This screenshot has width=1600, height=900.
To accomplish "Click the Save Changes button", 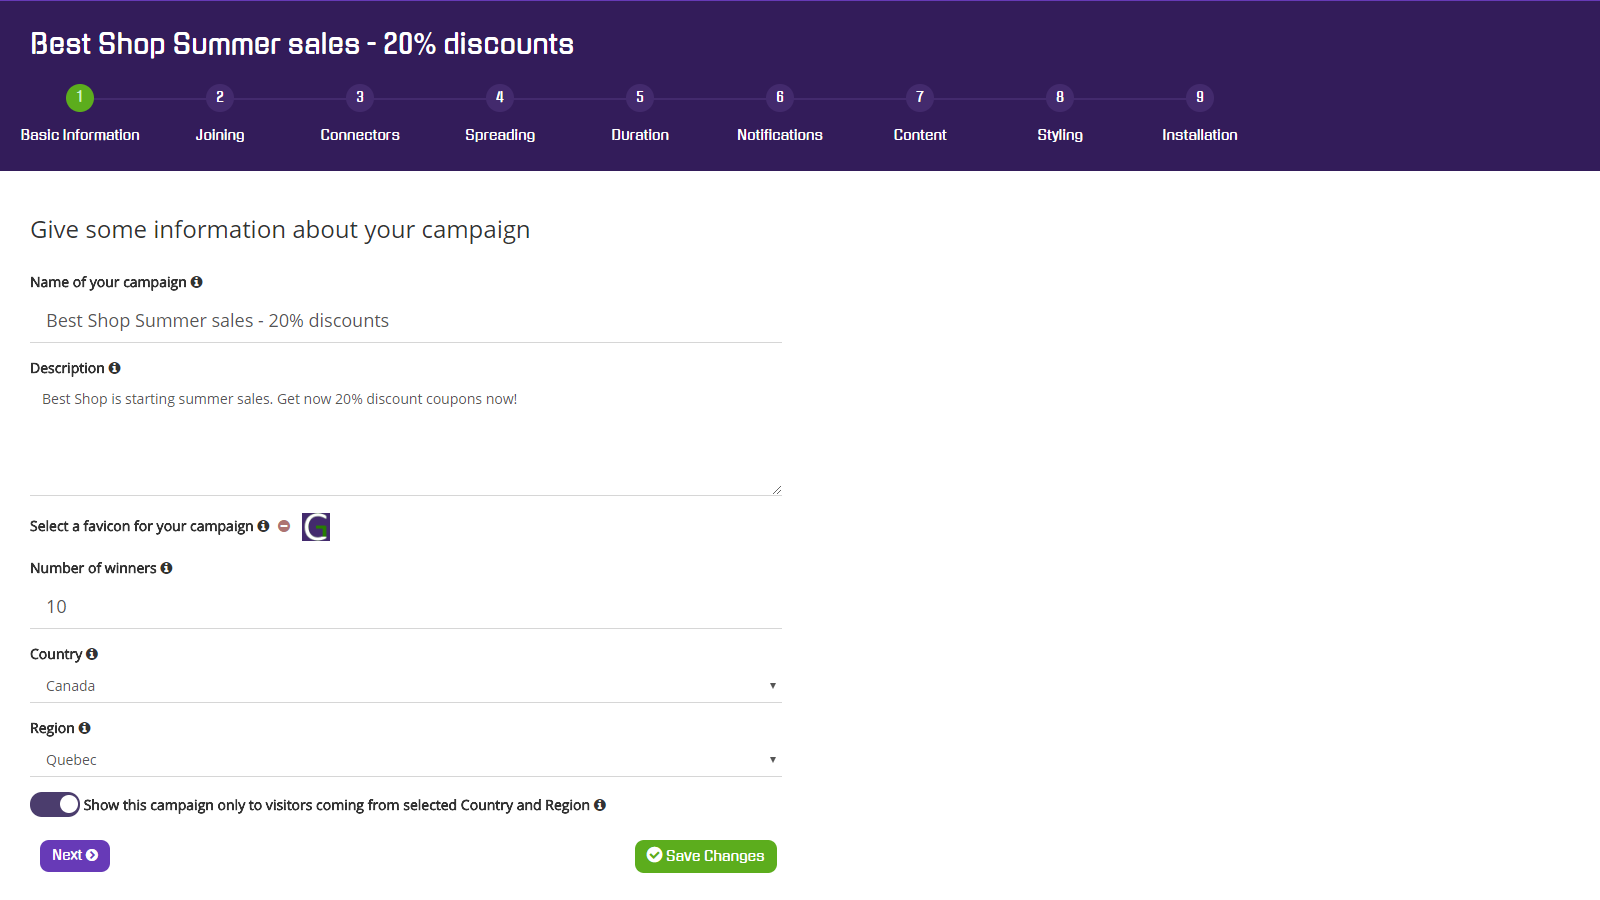I will click(706, 856).
